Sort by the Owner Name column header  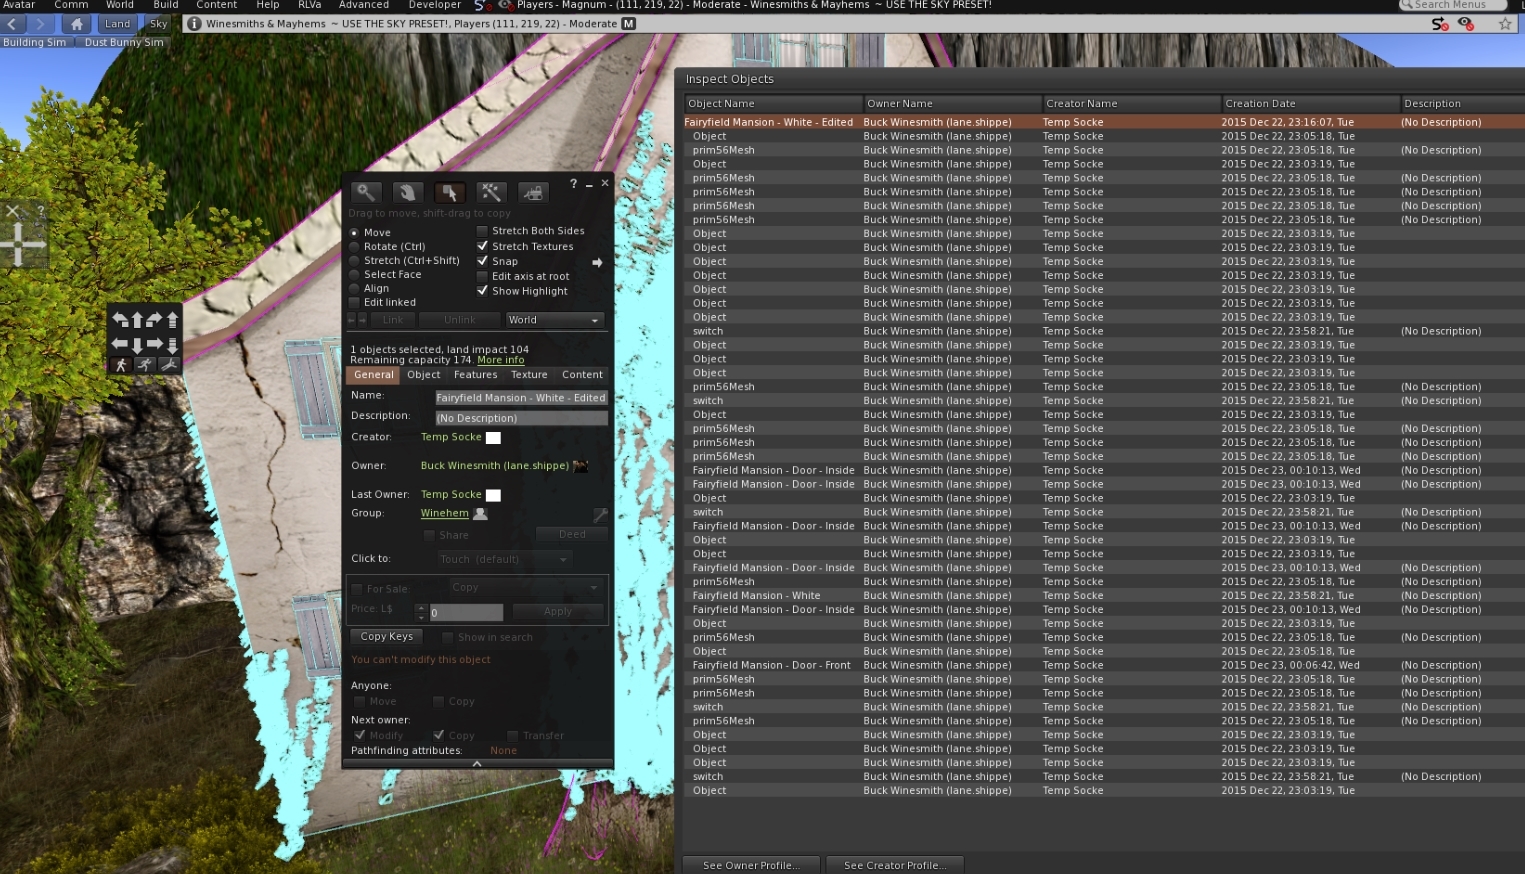click(952, 104)
